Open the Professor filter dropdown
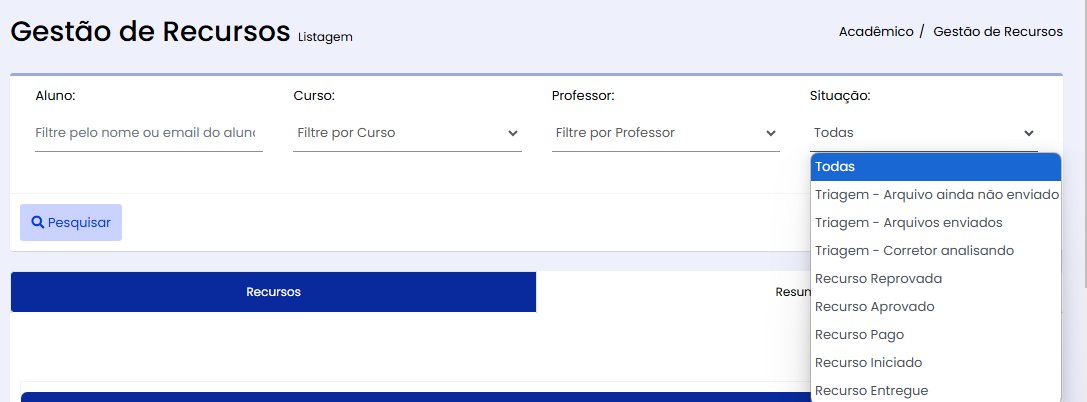The image size is (1087, 402). click(x=666, y=132)
